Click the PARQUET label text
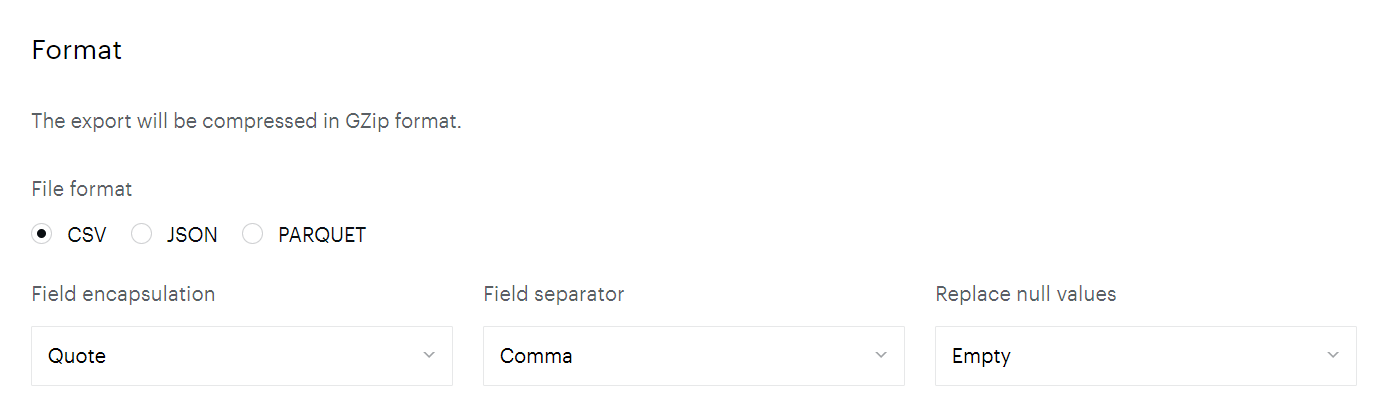Image resolution: width=1392 pixels, height=406 pixels. click(322, 236)
